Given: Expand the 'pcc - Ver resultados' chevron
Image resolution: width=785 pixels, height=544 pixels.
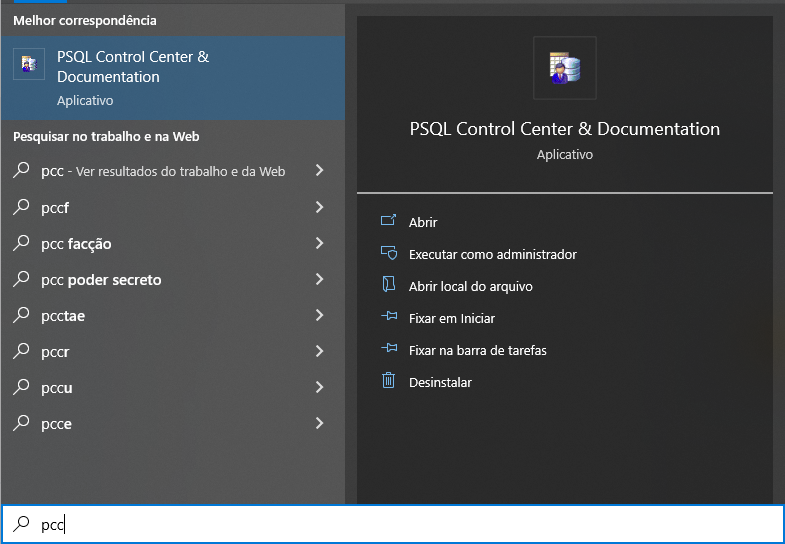Looking at the screenshot, I should 319,171.
